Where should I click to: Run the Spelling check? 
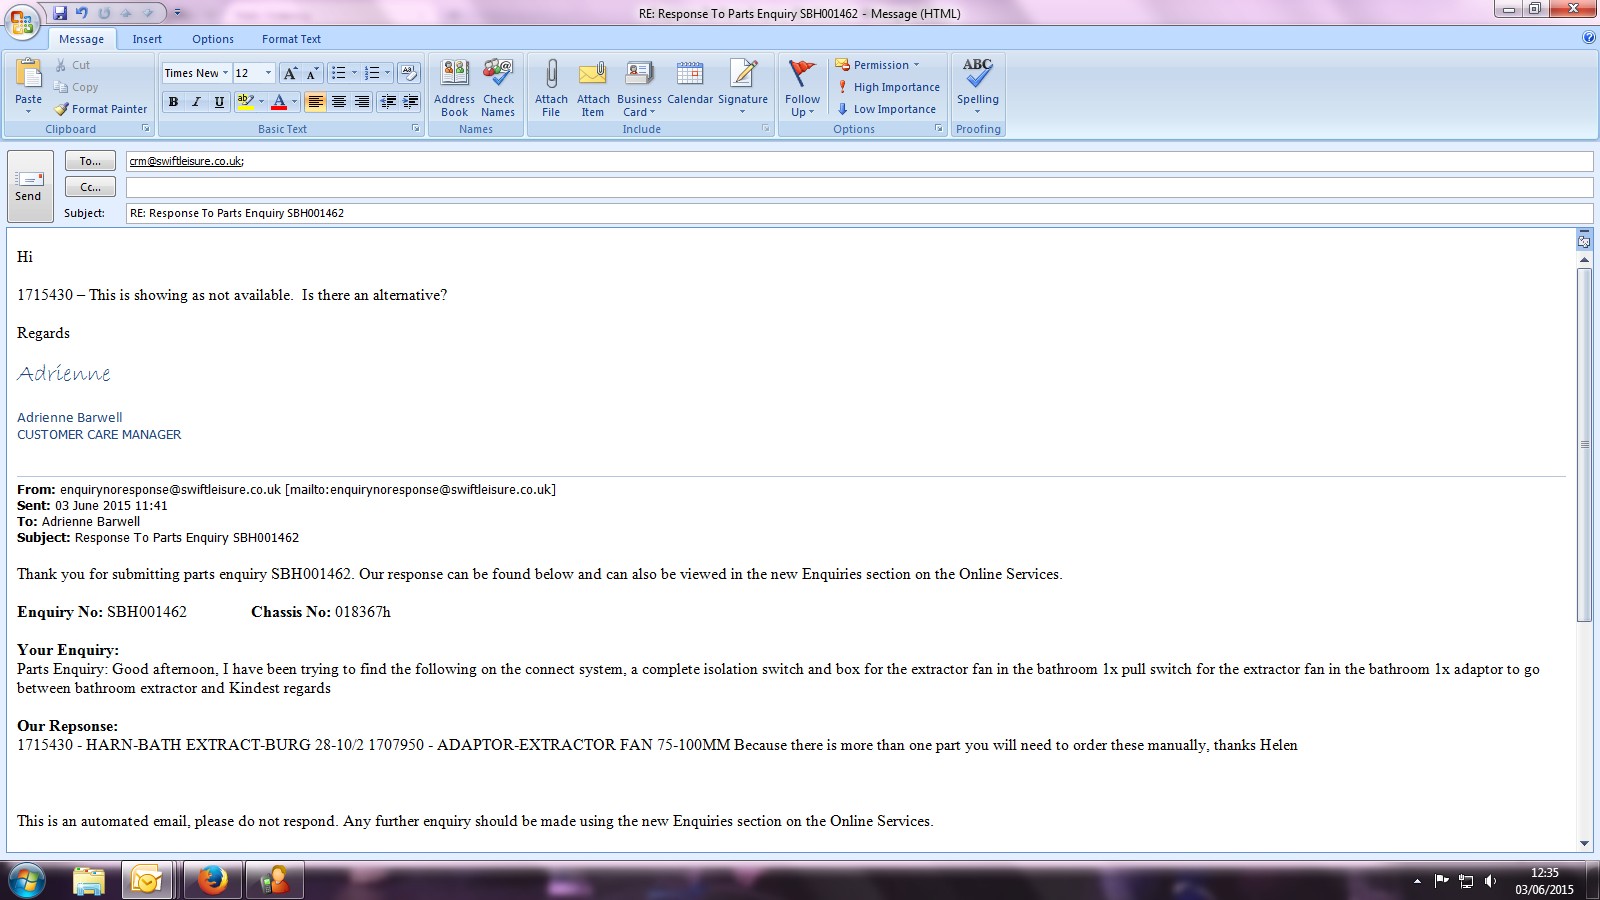(977, 75)
